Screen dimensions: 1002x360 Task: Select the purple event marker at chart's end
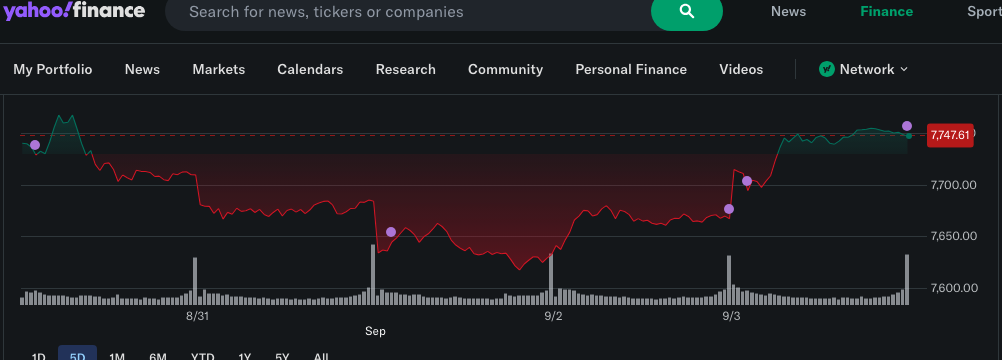[907, 126]
